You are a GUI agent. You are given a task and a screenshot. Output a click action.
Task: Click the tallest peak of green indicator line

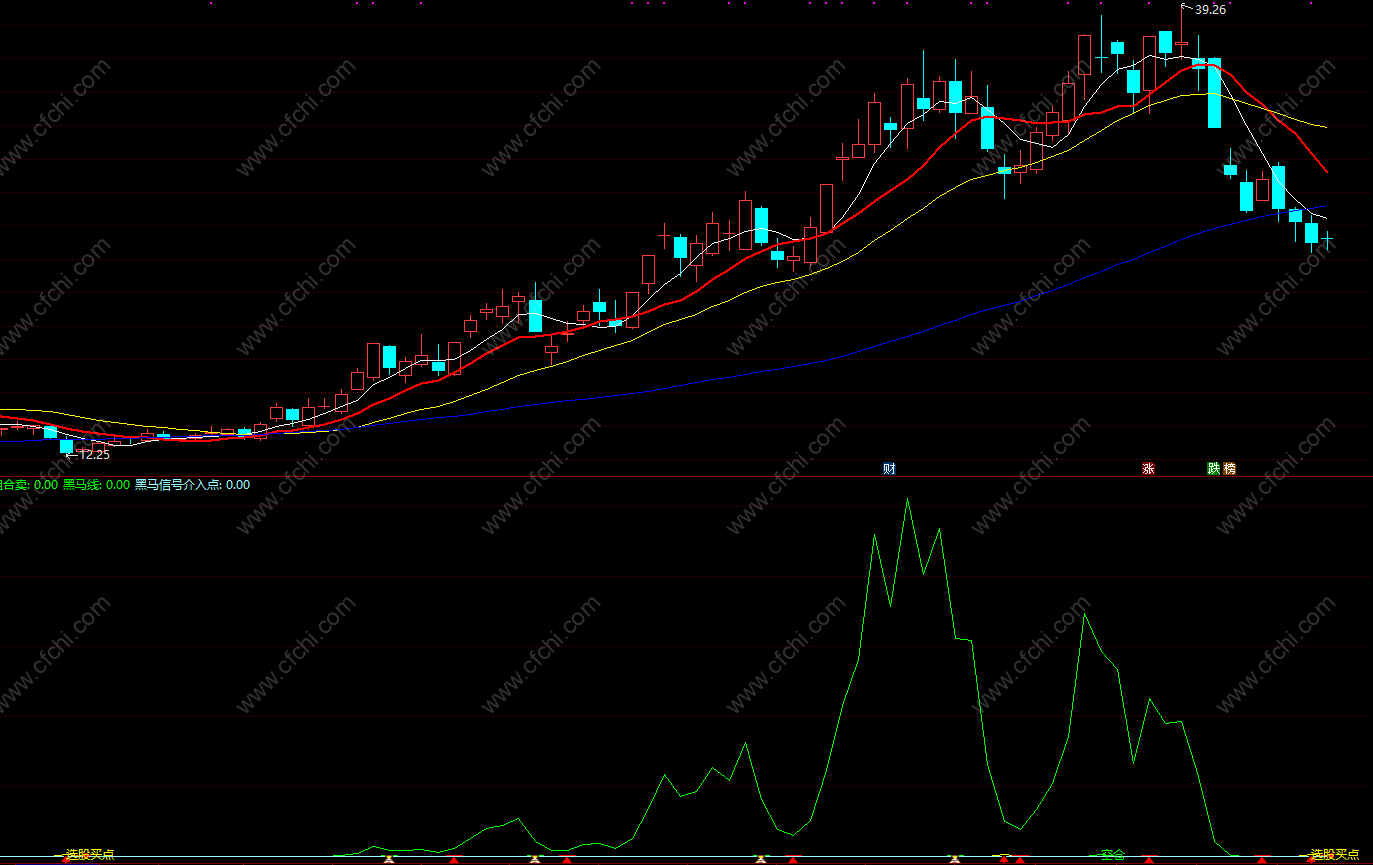pyautogui.click(x=908, y=500)
